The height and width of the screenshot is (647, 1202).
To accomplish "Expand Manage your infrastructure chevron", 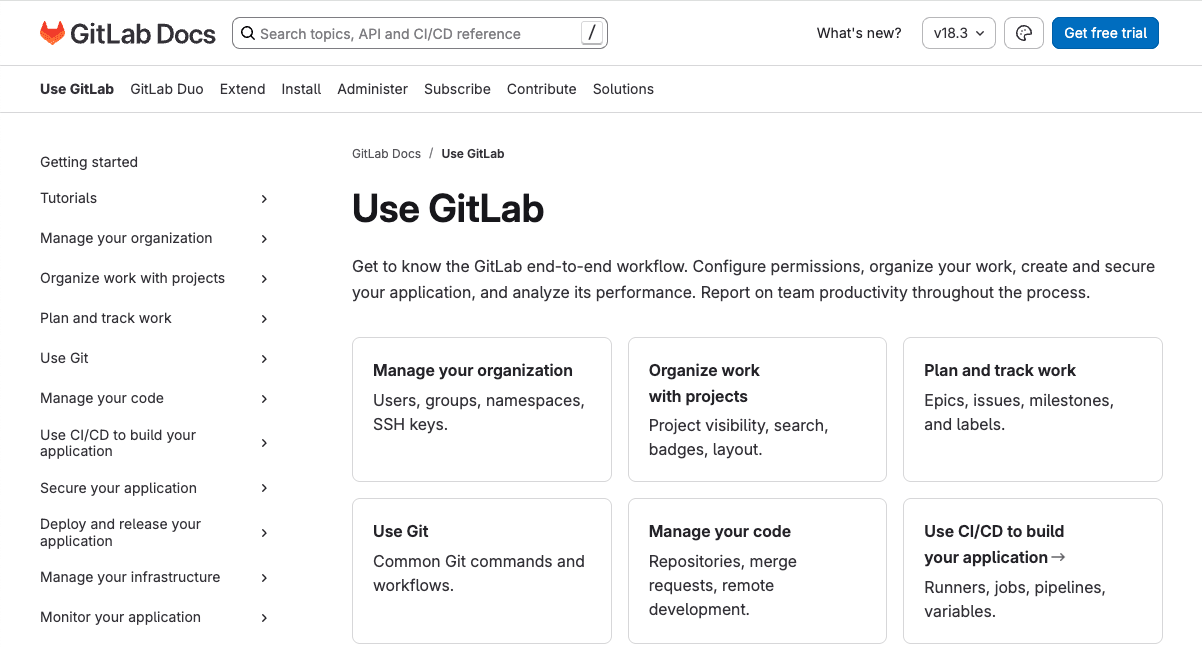I will [264, 578].
